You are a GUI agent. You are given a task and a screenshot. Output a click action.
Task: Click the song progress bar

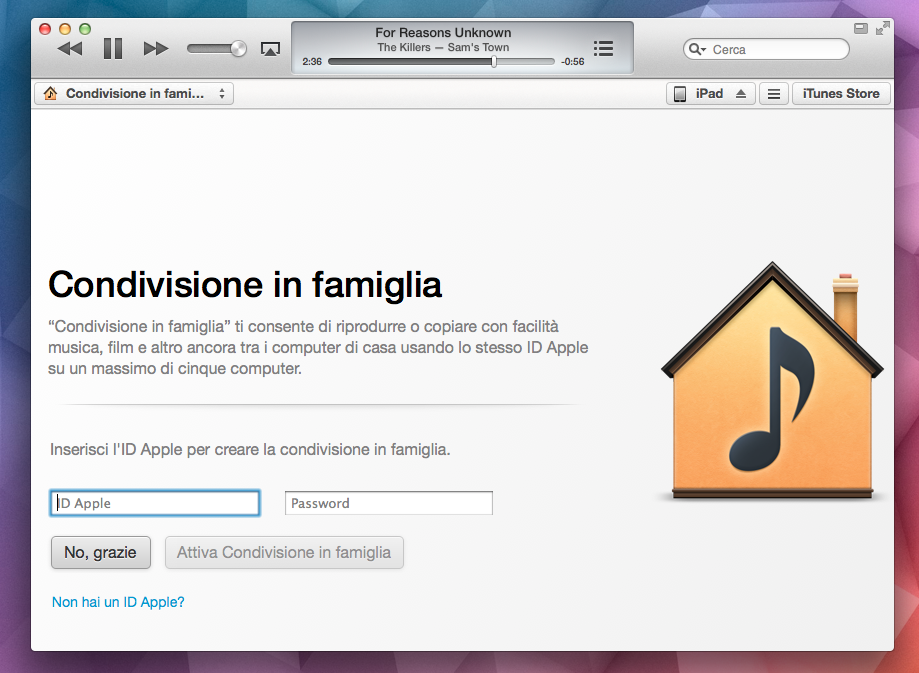(x=441, y=62)
